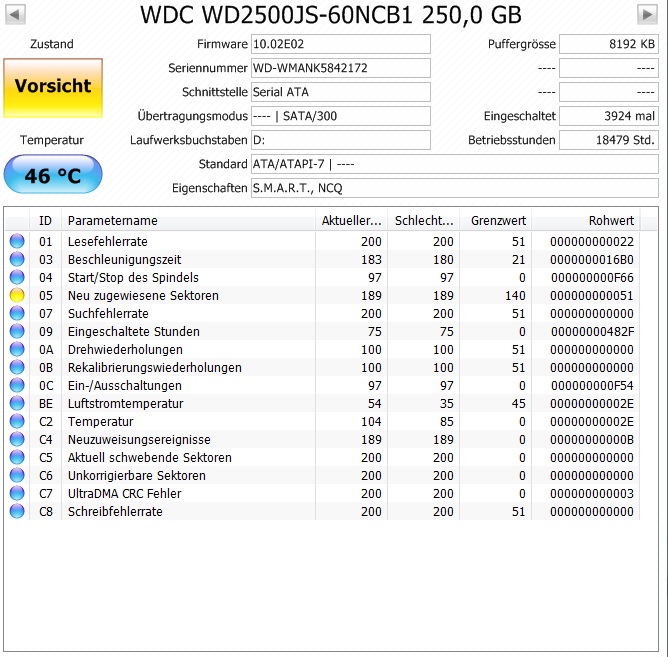Click blue status dot for Ein-/Ausschaltungen
The image size is (668, 657).
(17, 385)
